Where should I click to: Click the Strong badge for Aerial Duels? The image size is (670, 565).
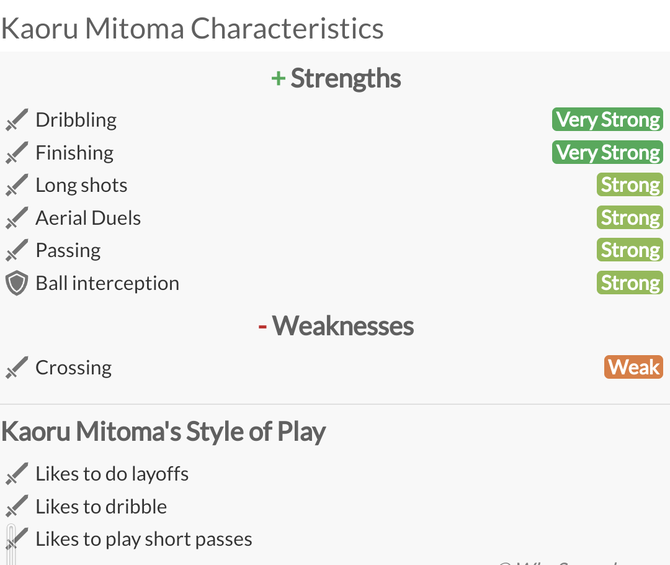(630, 218)
